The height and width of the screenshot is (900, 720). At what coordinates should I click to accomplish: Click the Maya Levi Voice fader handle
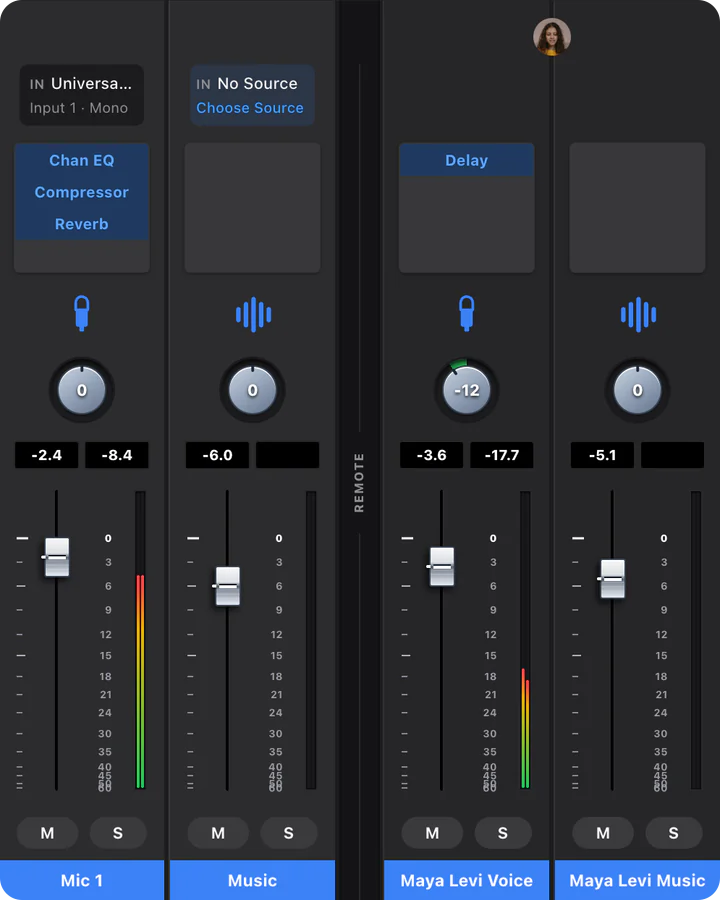pyautogui.click(x=442, y=567)
